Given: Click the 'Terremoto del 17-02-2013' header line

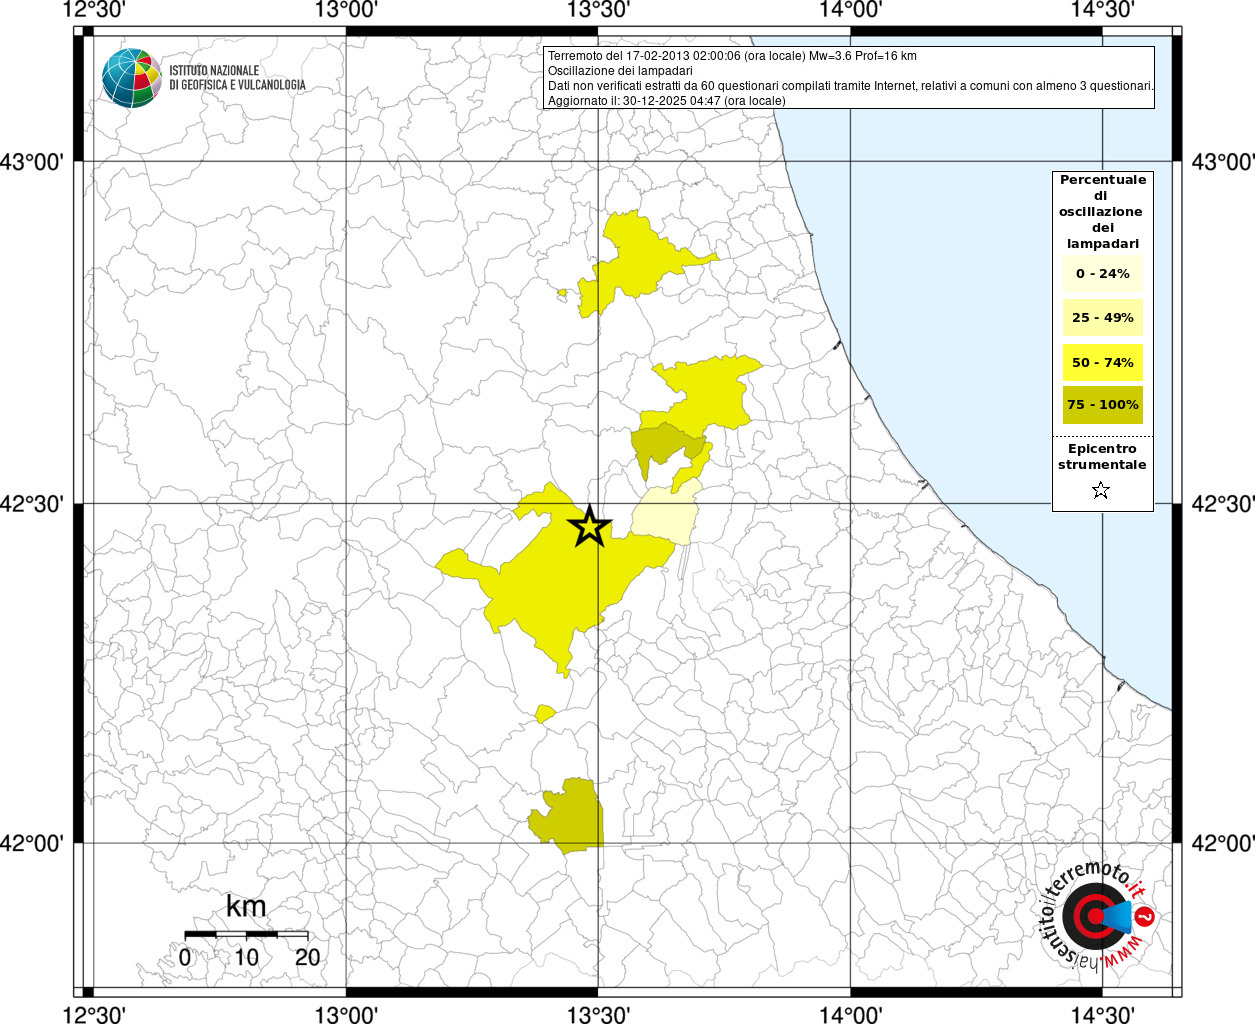Looking at the screenshot, I should coord(732,56).
